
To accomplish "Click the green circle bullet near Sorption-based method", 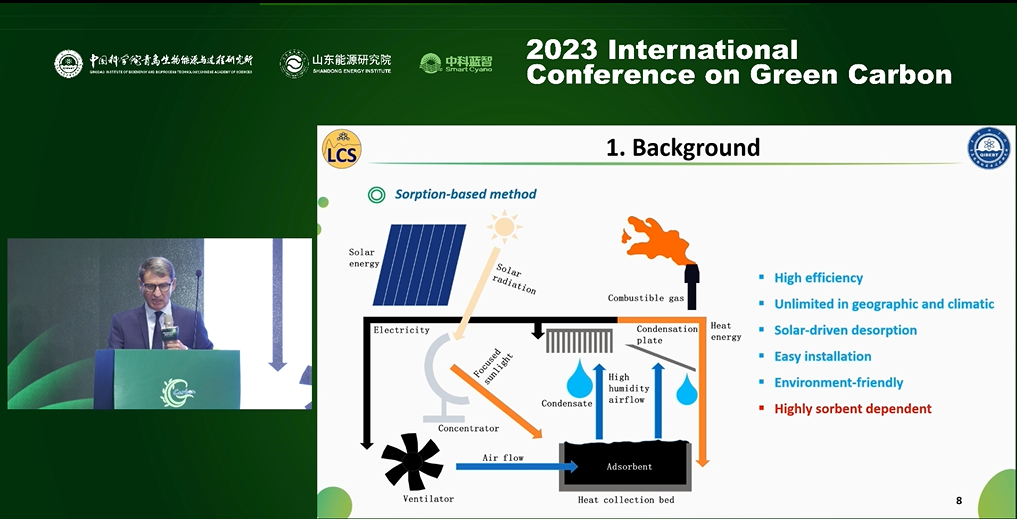I will (376, 194).
